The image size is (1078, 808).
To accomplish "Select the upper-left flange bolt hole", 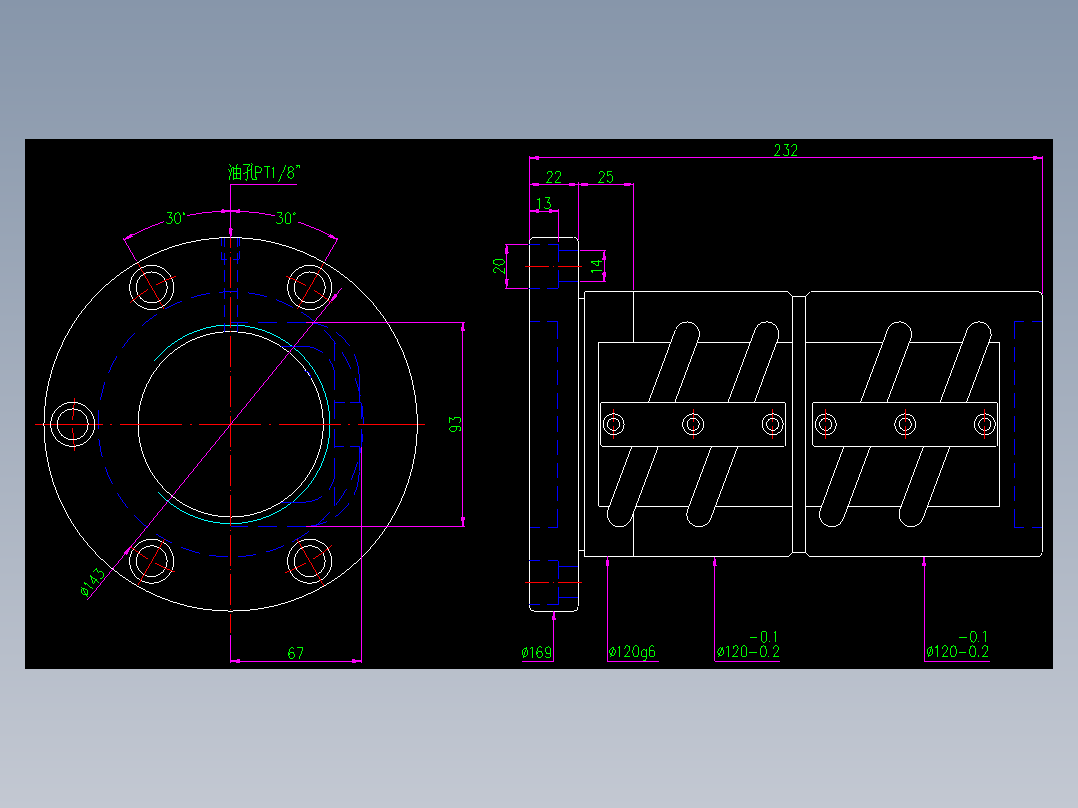I will coord(151,287).
